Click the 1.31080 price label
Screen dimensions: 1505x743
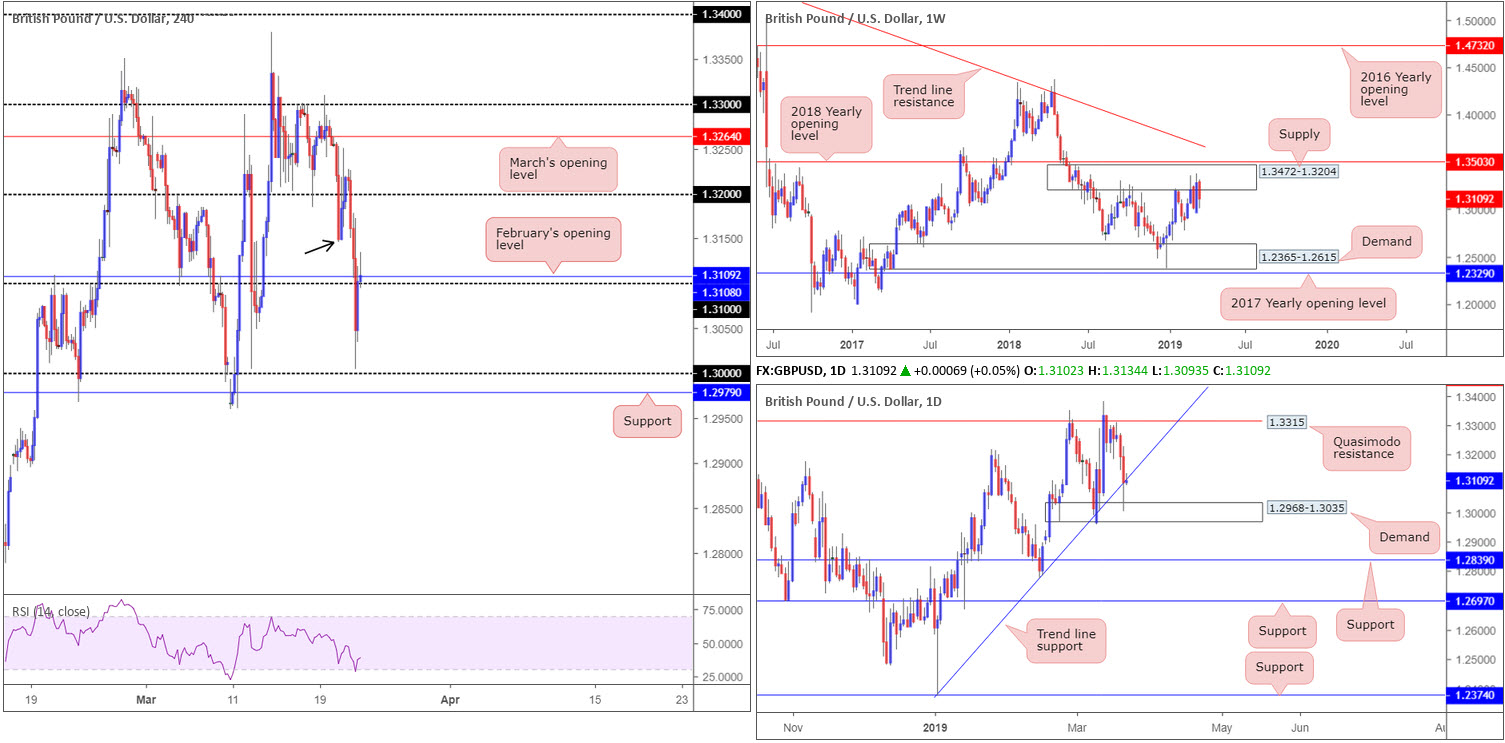(721, 292)
